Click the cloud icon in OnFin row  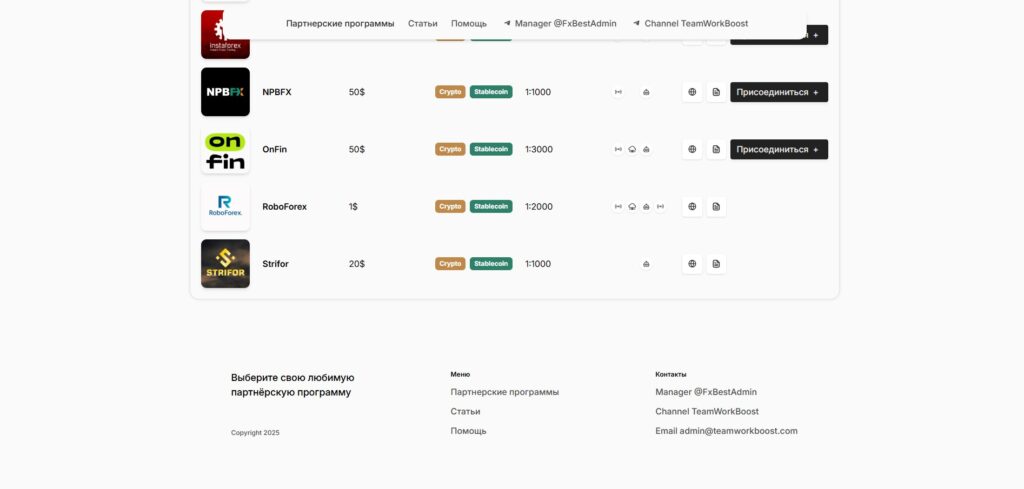pos(632,150)
